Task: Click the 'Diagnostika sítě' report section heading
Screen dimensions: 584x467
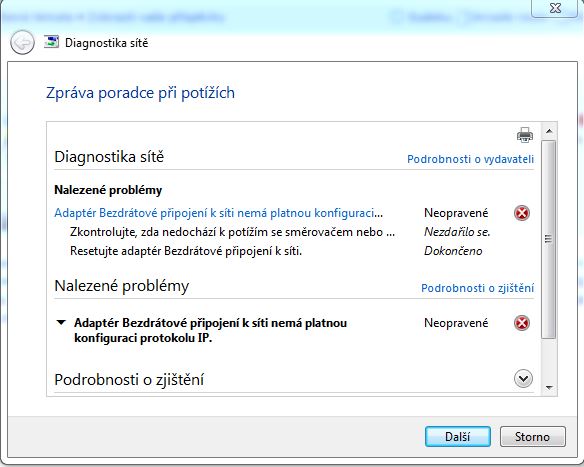Action: point(109,157)
